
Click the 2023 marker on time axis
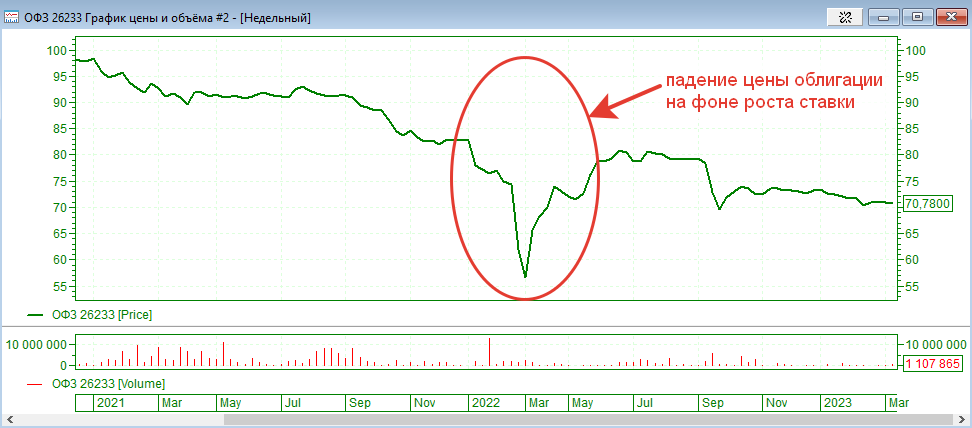(x=837, y=402)
